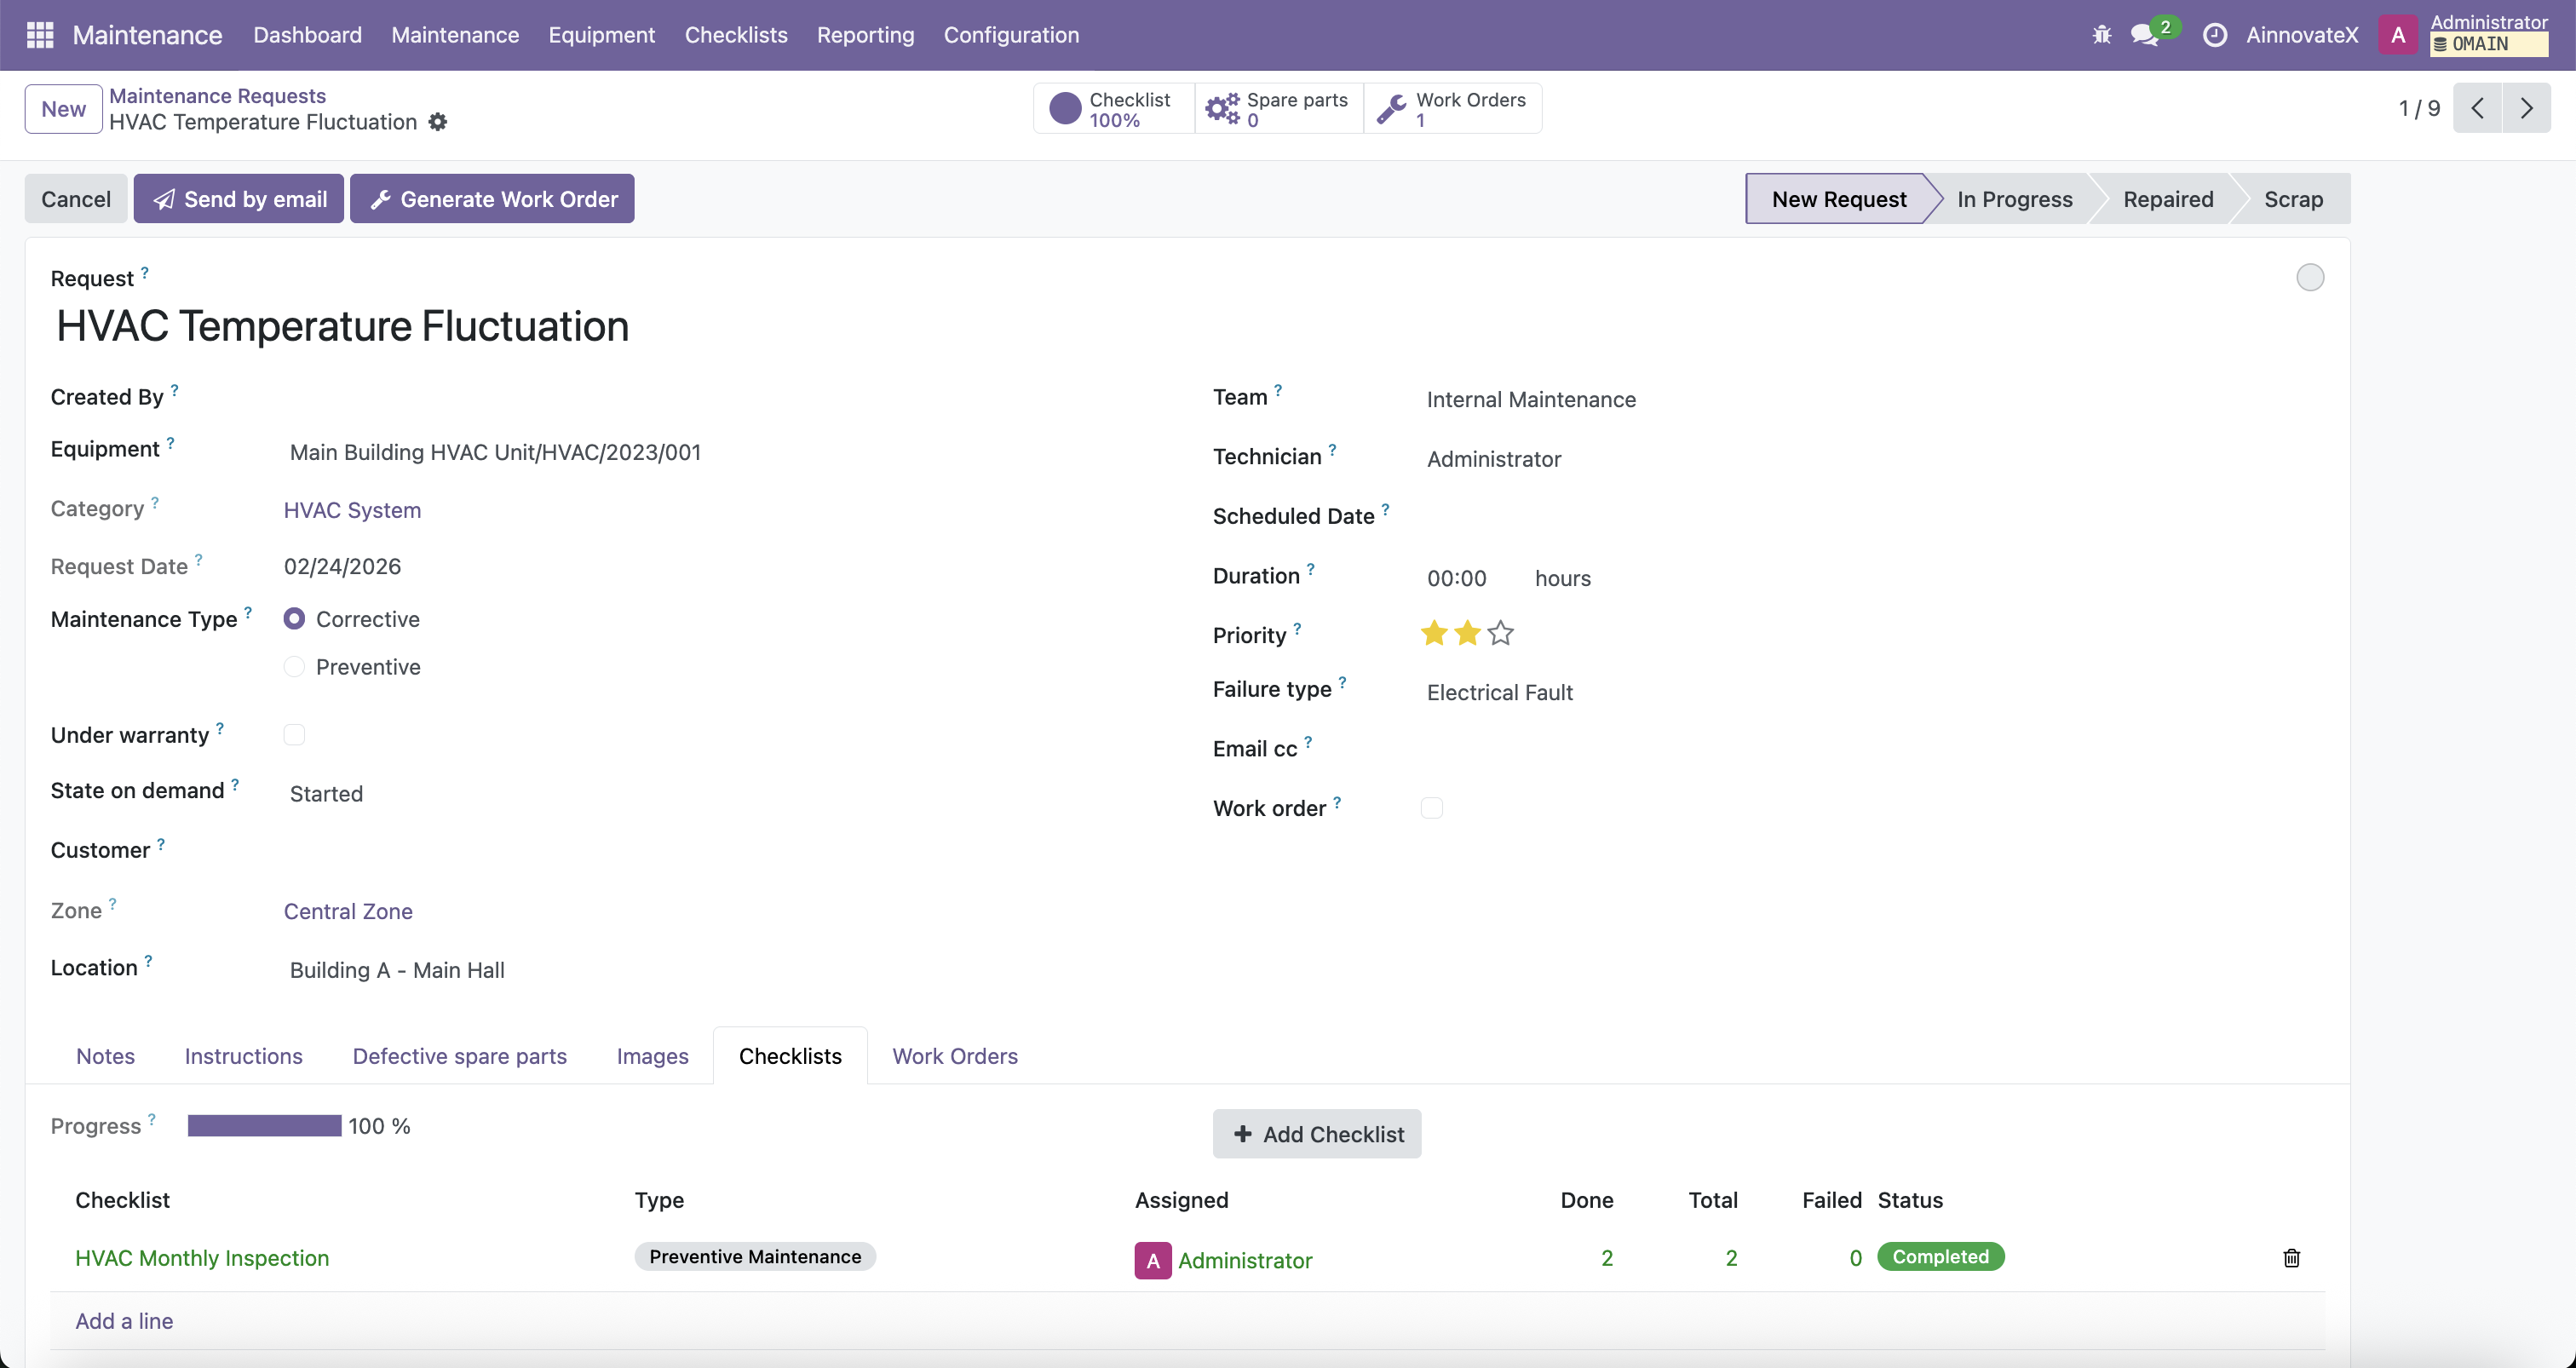Open the Reporting menu
Image resolution: width=2576 pixels, height=1368 pixels.
click(865, 35)
